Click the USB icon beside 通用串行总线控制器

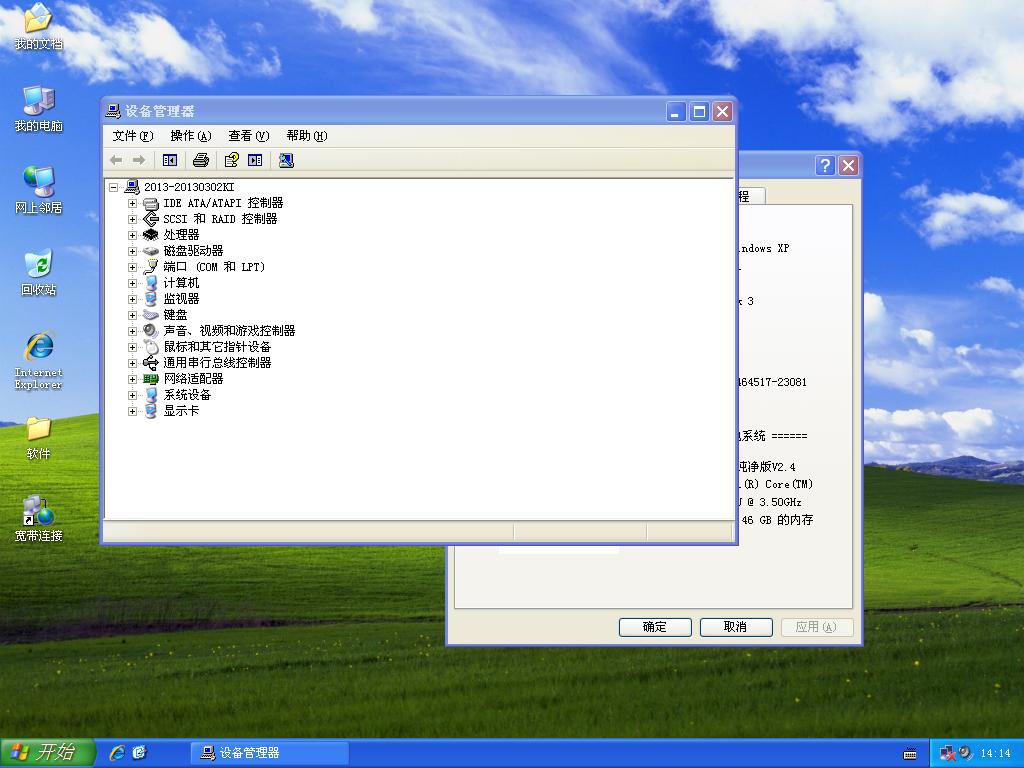coord(151,363)
